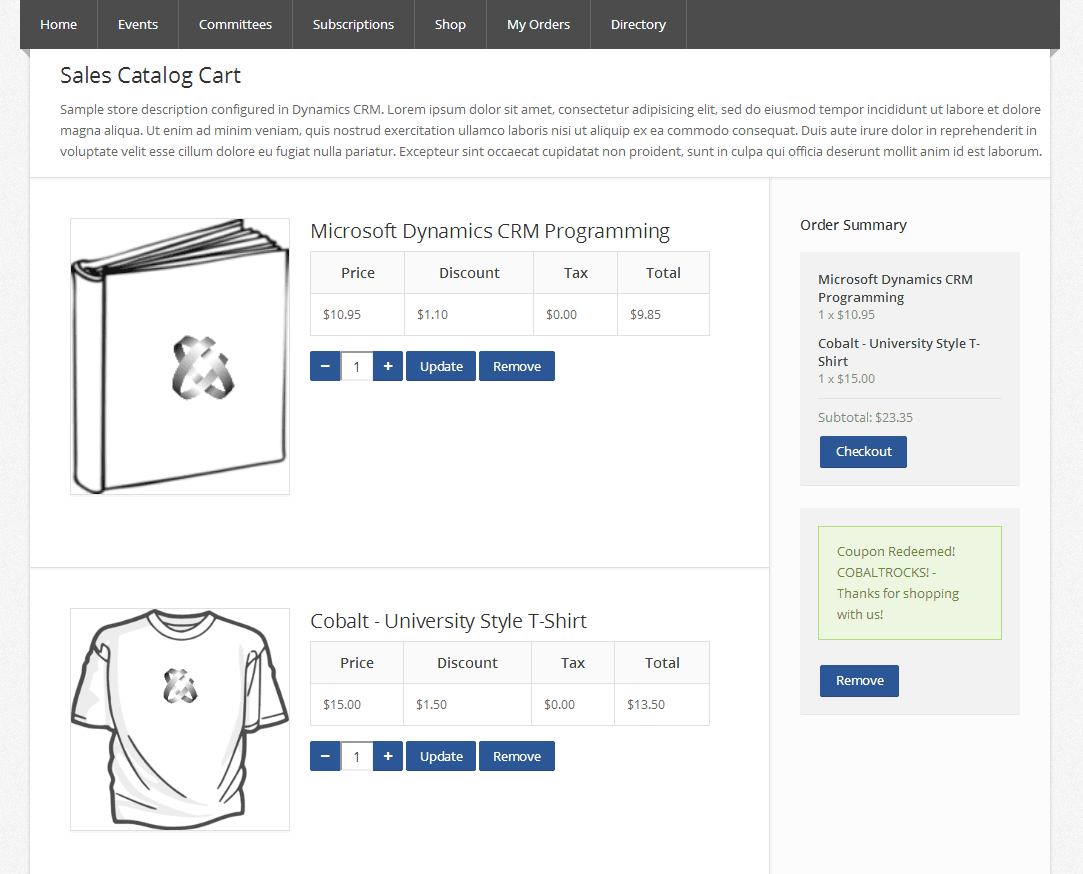
Task: Remove Microsoft Dynamics CRM Programming from cart
Action: pos(517,366)
